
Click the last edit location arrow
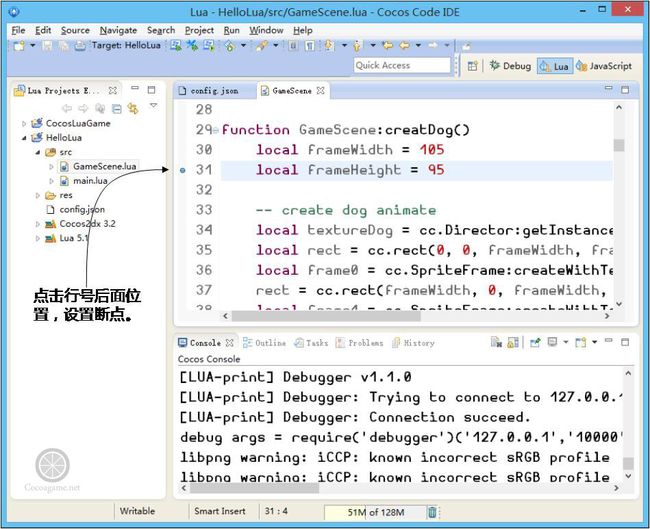388,45
